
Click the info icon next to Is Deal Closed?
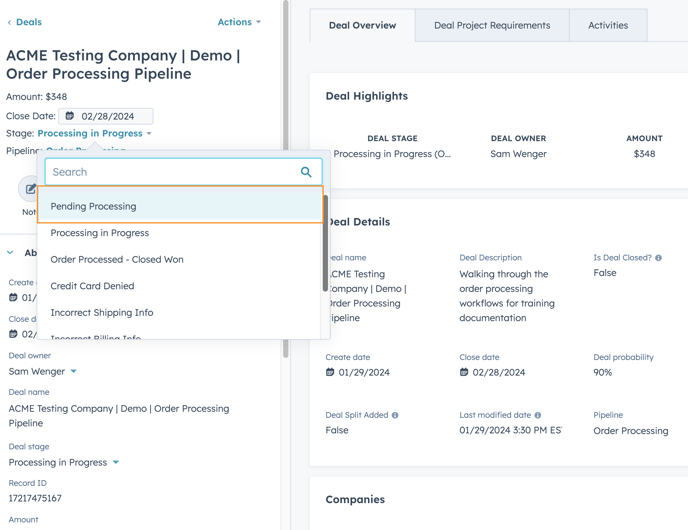[x=658, y=258]
